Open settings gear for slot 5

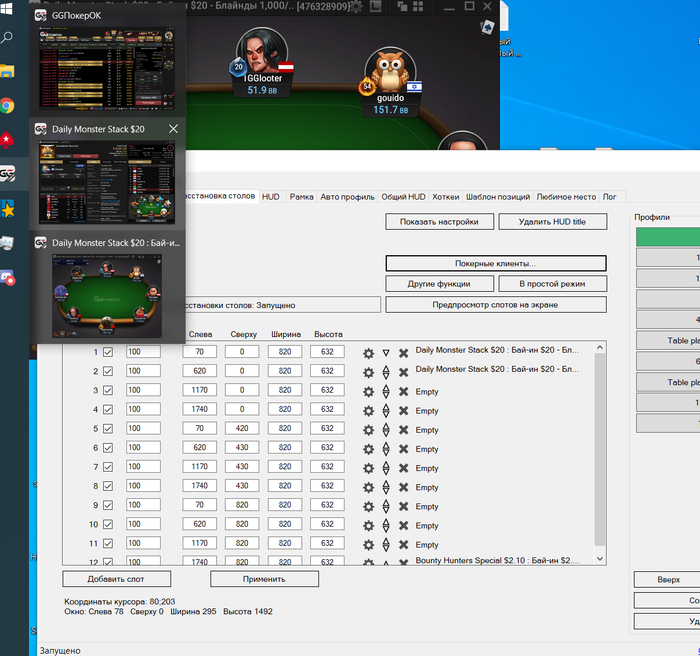(x=368, y=430)
